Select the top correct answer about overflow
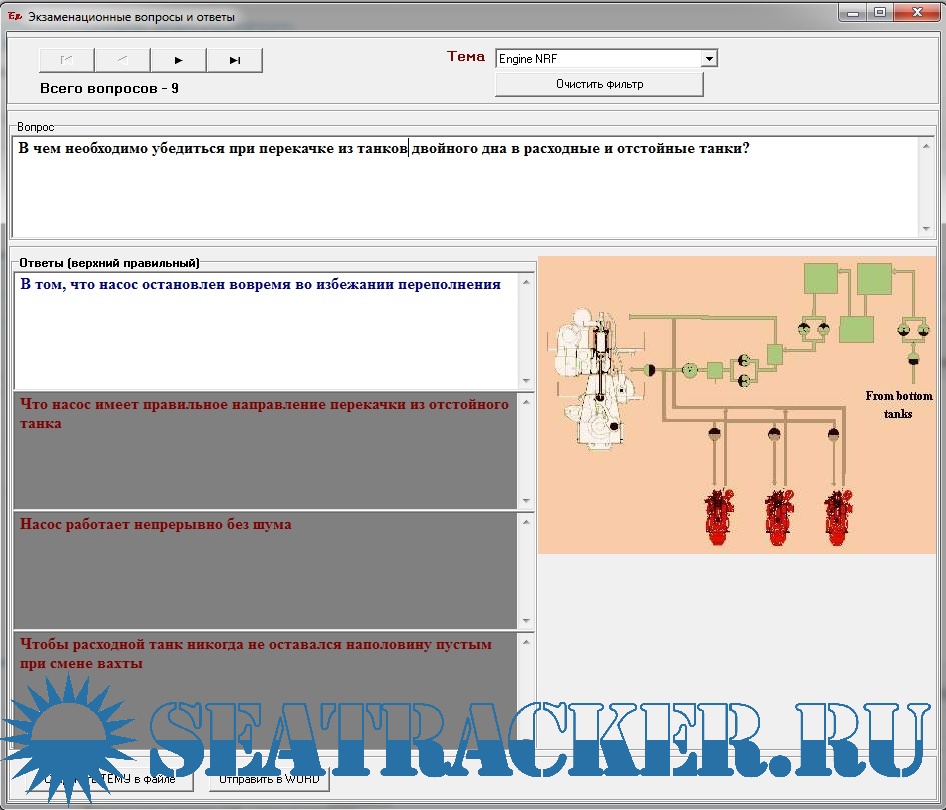 coord(265,330)
